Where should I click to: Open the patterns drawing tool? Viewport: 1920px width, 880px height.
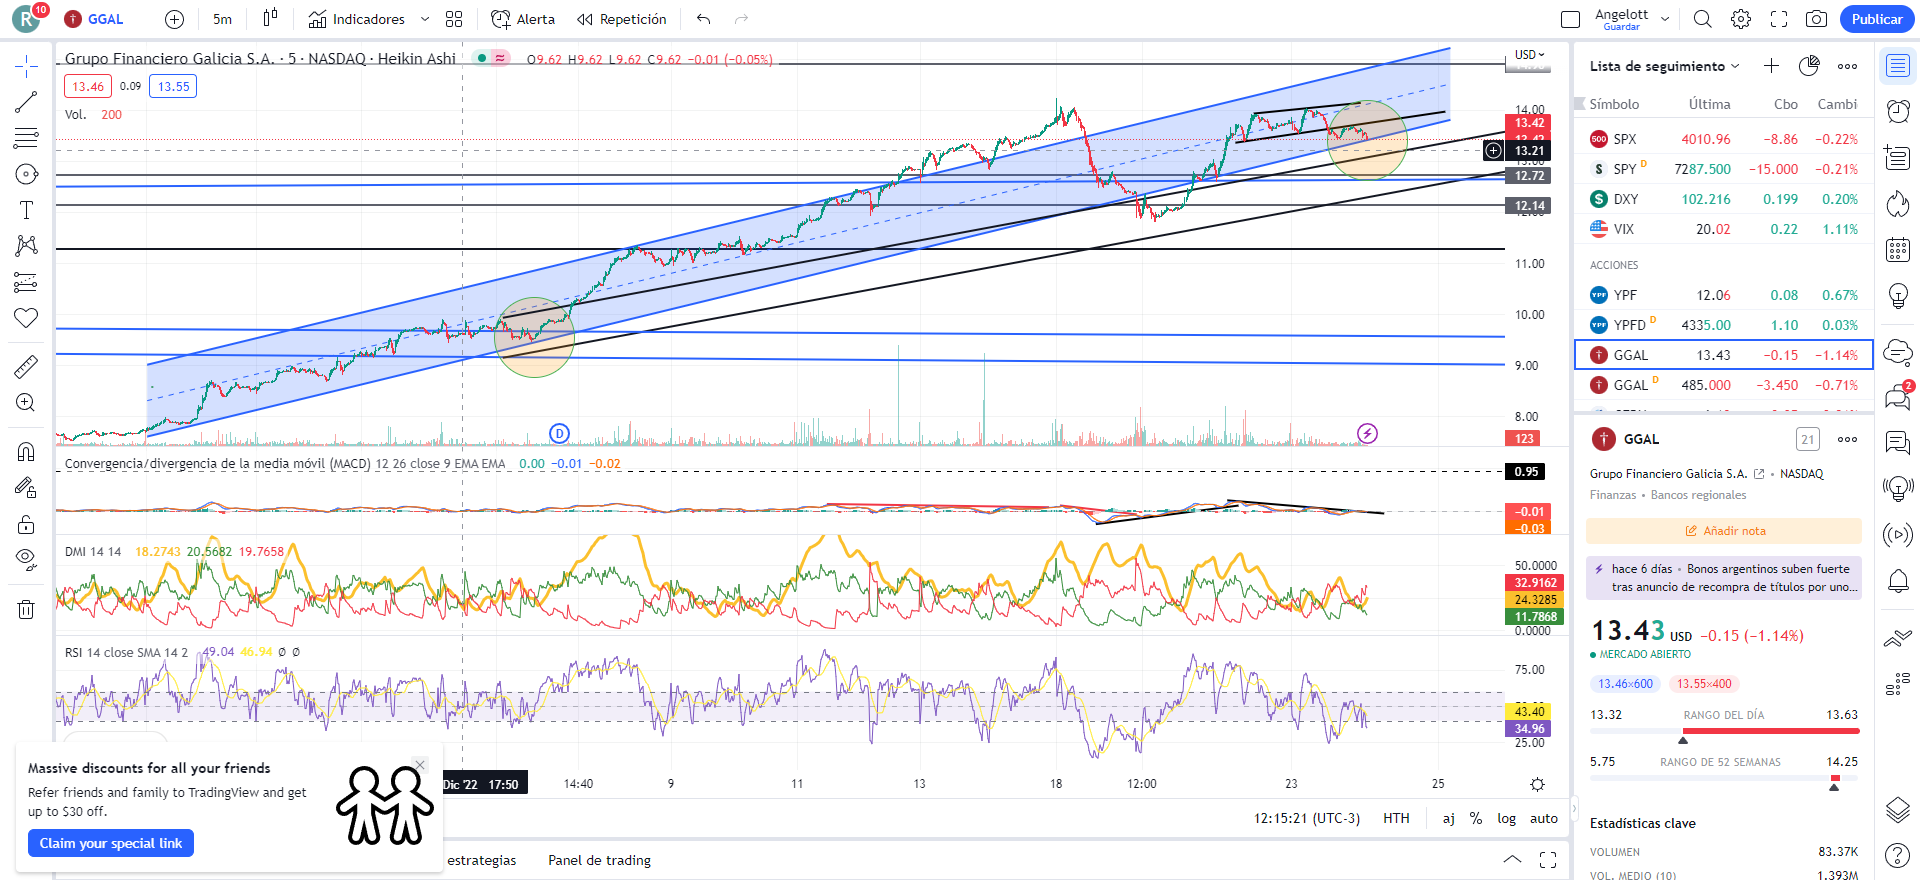[x=26, y=246]
